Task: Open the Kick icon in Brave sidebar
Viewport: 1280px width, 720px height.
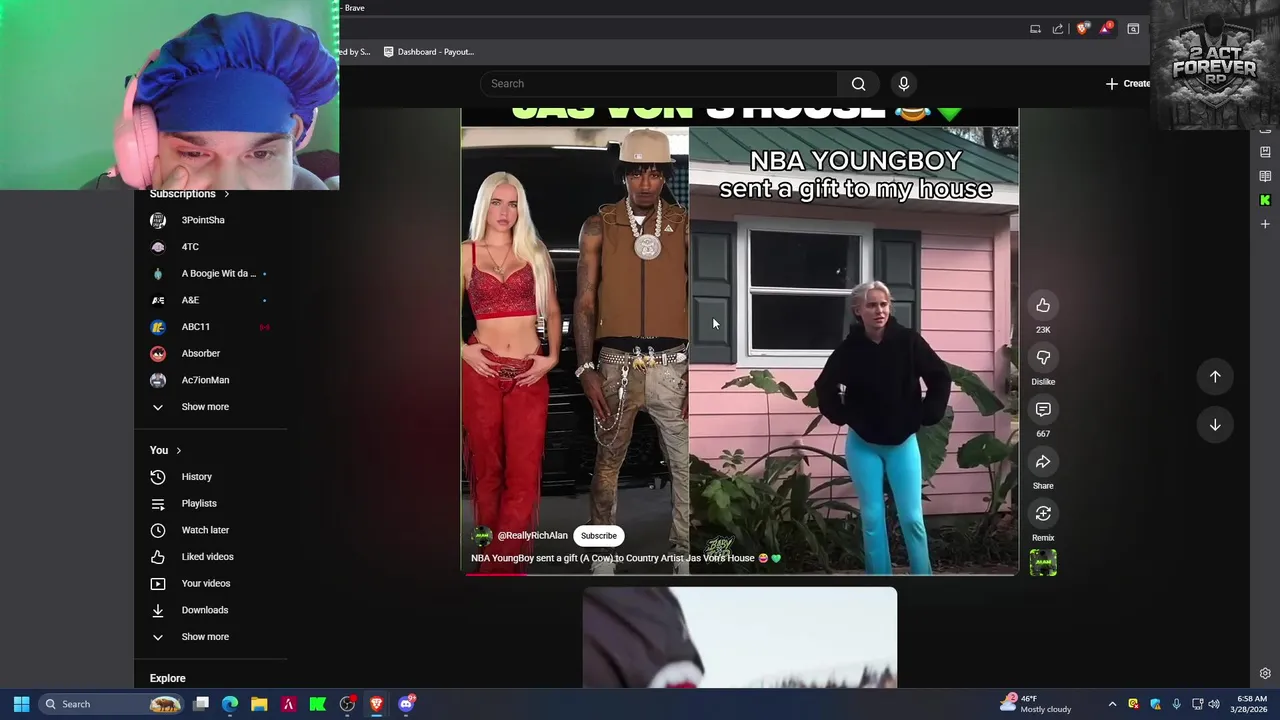Action: 1265,200
